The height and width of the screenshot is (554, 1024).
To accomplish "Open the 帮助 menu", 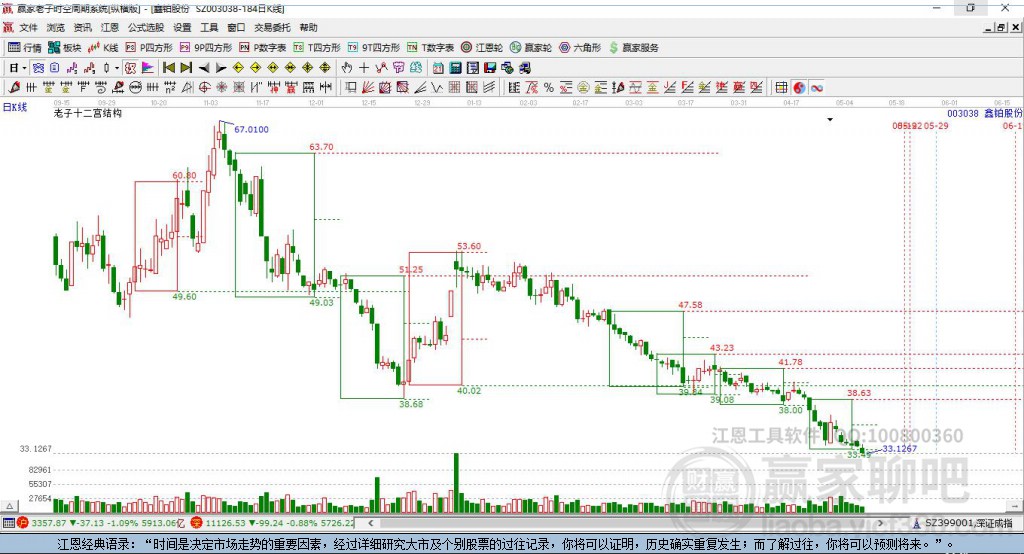I will click(308, 27).
